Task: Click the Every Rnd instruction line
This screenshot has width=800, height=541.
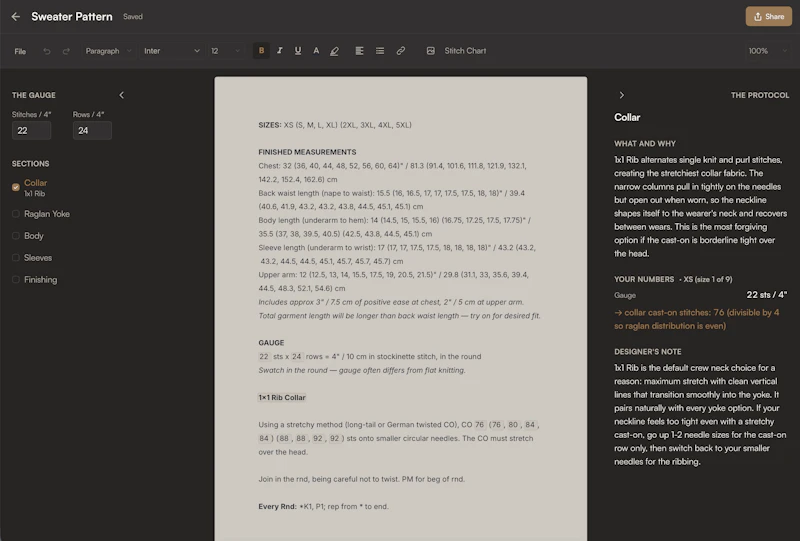Action: [323, 507]
